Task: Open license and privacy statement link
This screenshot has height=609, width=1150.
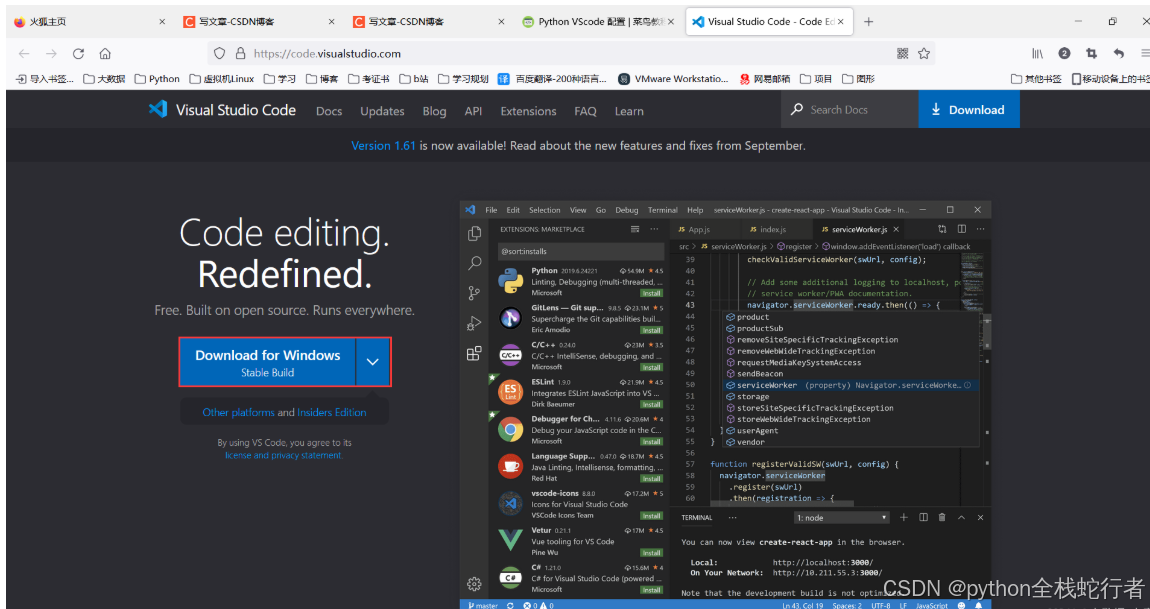Action: click(284, 455)
